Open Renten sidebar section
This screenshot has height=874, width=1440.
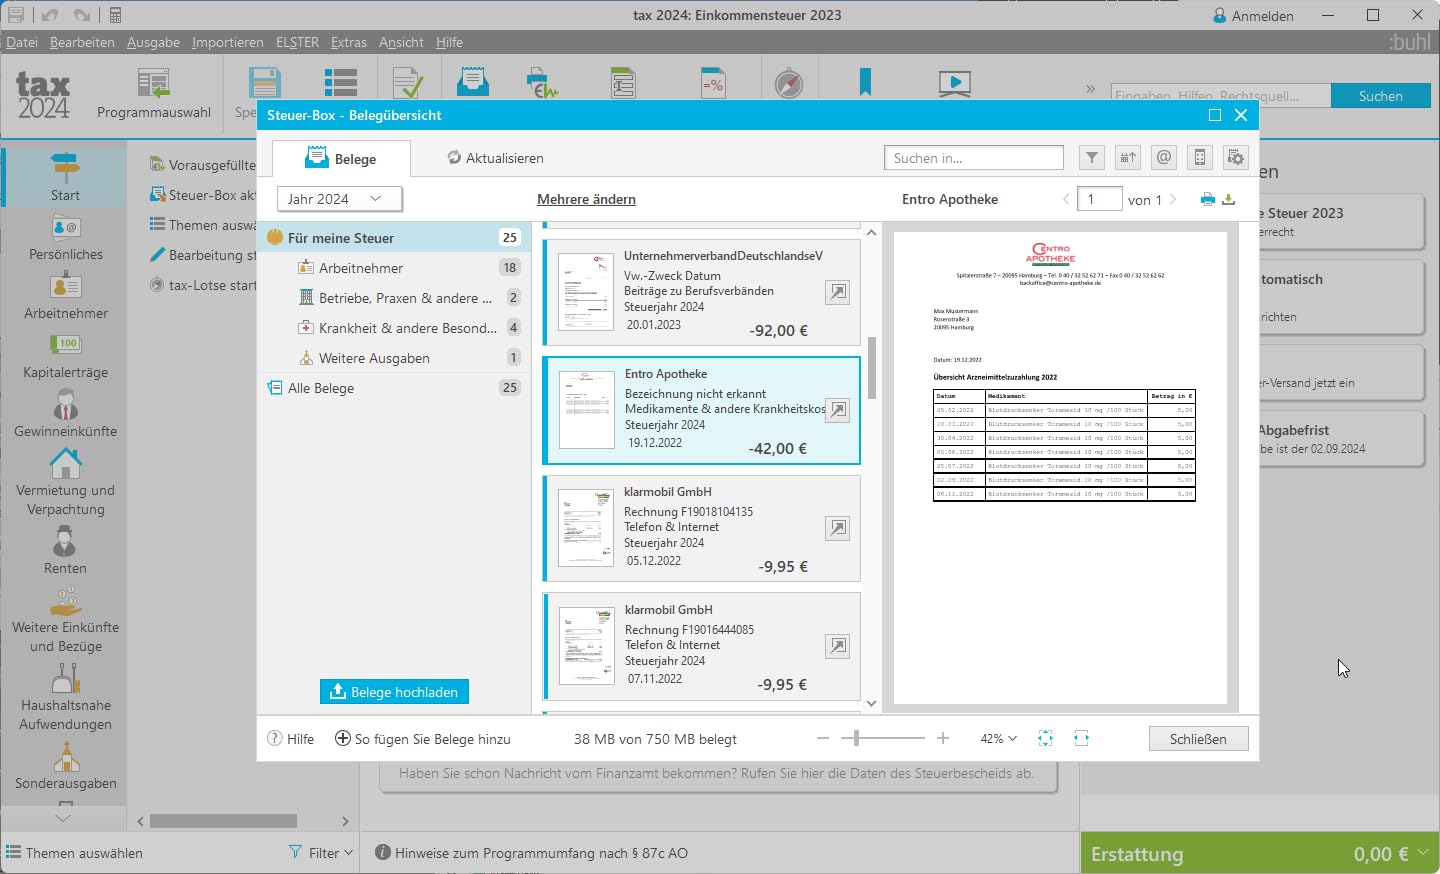(x=65, y=551)
